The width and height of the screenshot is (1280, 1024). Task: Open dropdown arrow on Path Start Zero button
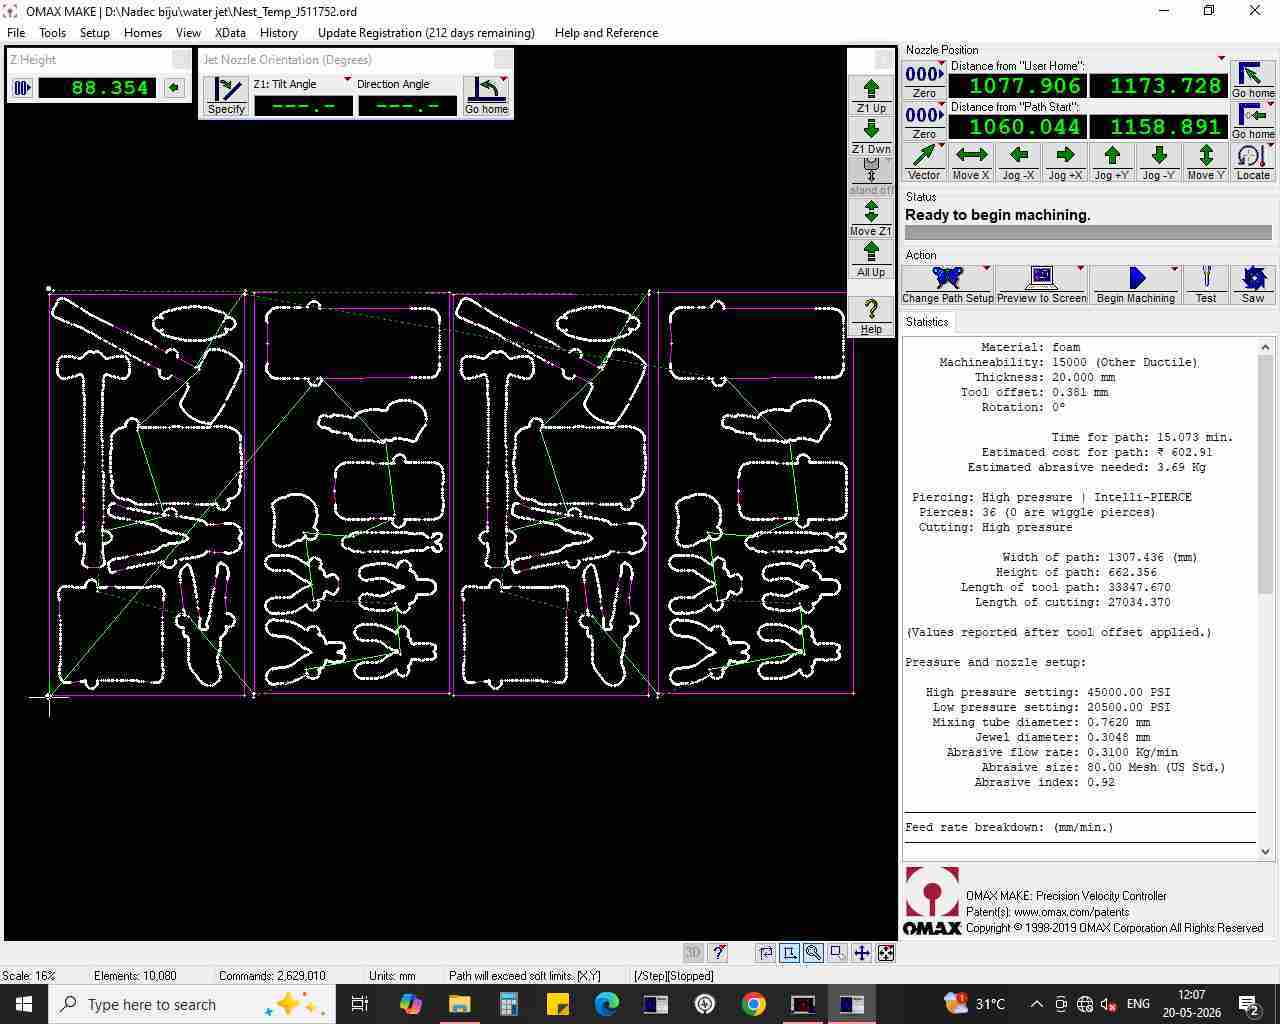coord(941,106)
